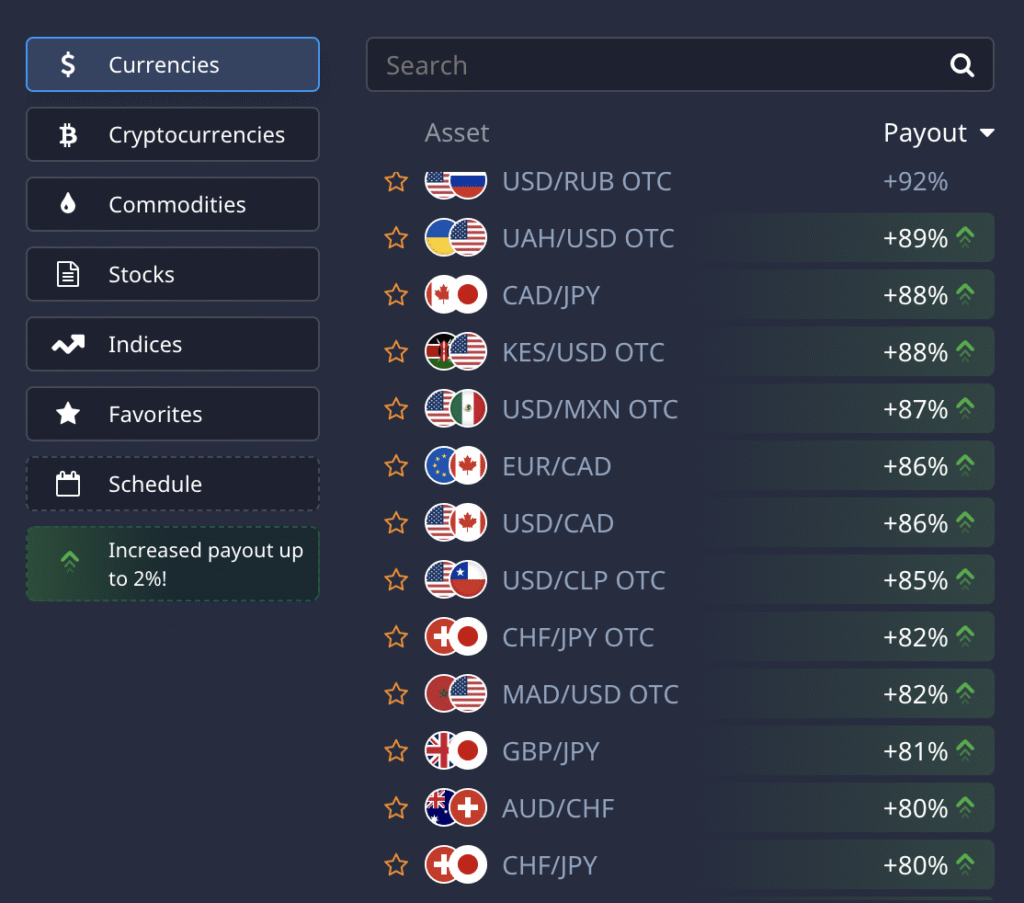Click the Increased payout up to 2% banner
Image resolution: width=1024 pixels, height=903 pixels.
point(172,565)
